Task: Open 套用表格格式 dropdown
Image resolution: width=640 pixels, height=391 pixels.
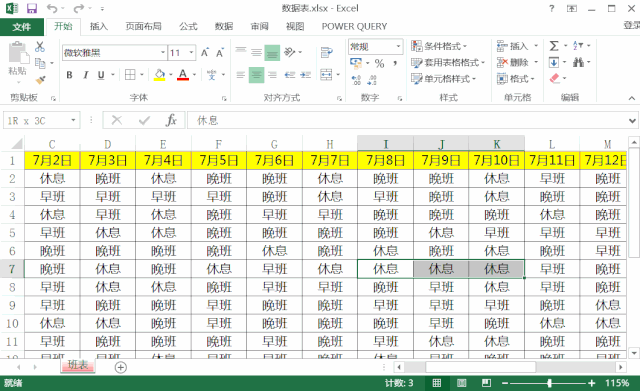Action: click(448, 62)
